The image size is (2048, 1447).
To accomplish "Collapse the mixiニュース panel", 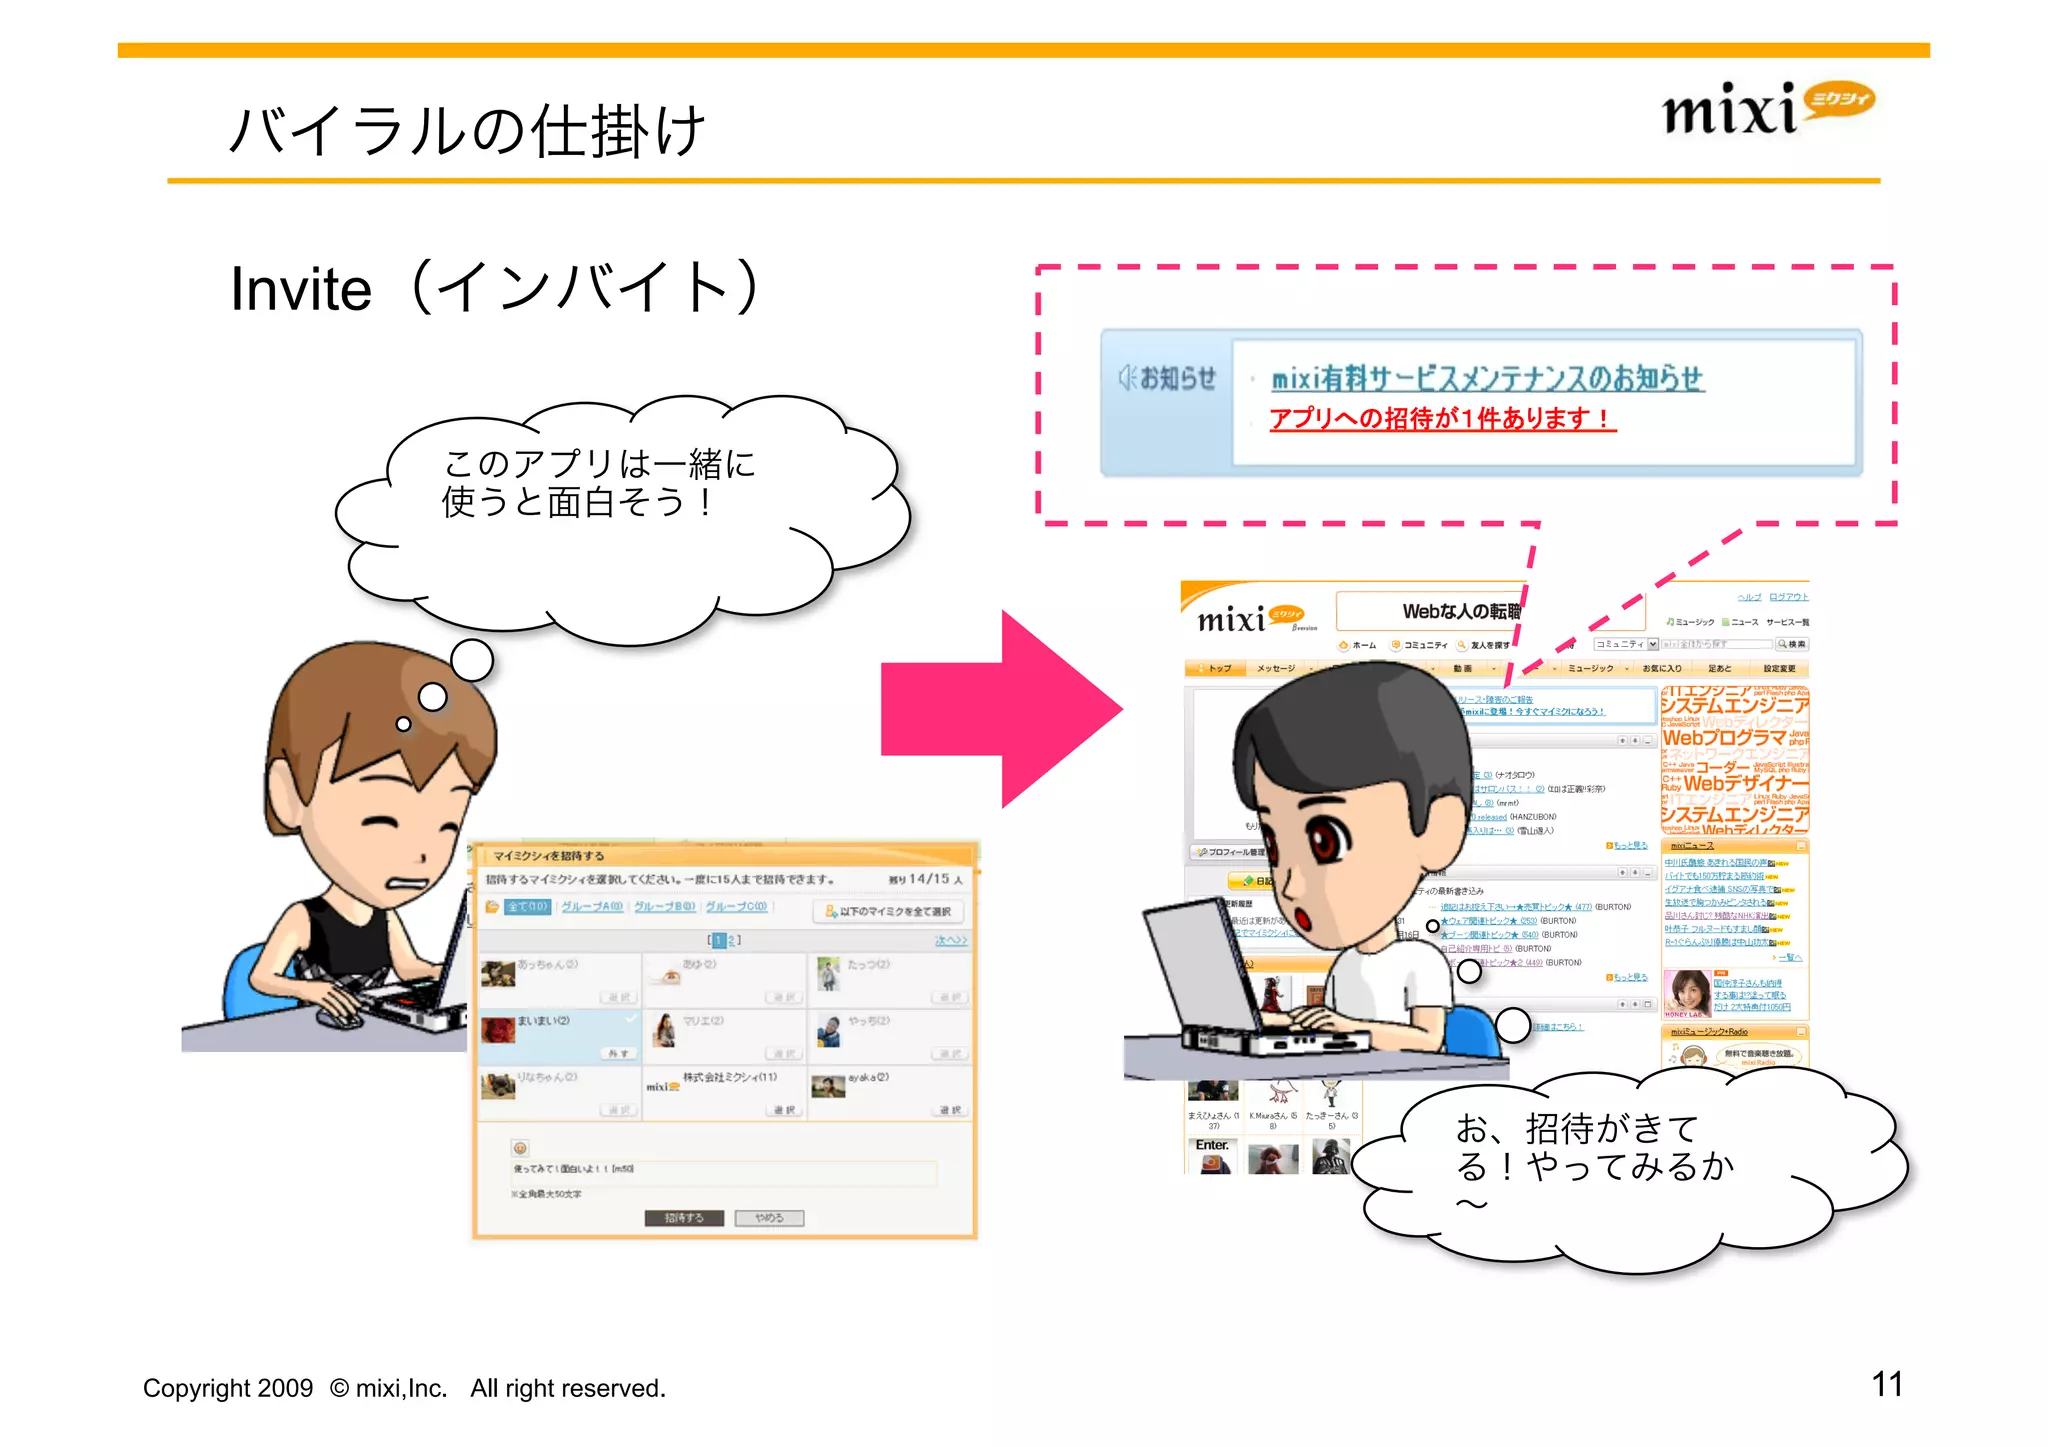I will pyautogui.click(x=1801, y=846).
